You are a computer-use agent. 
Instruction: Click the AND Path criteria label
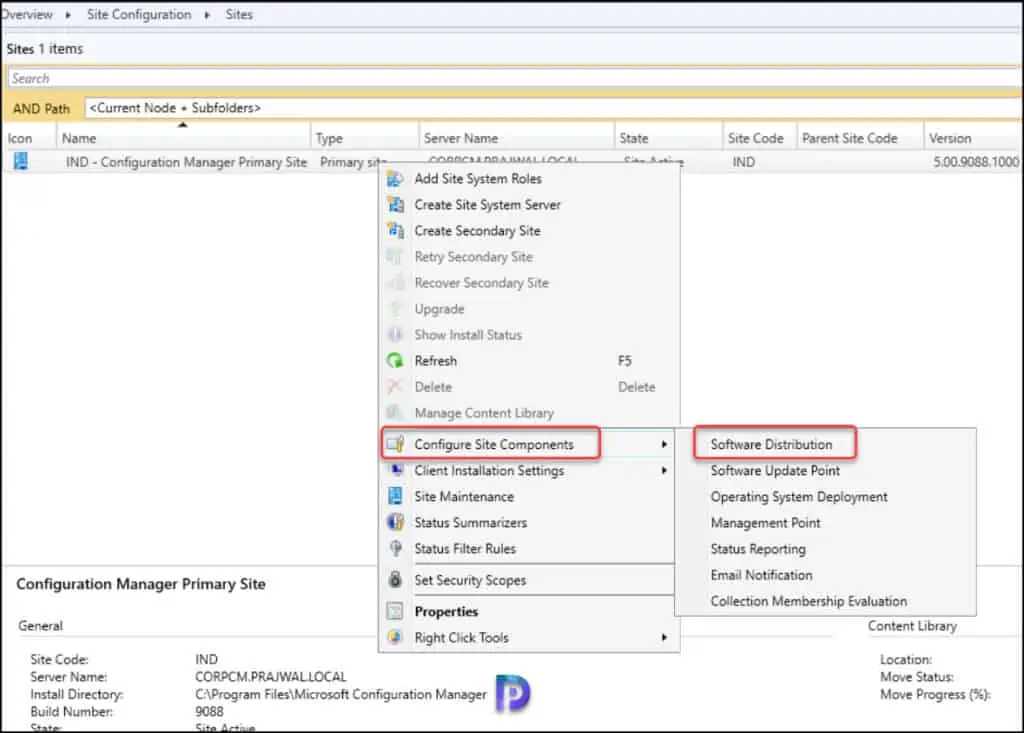41,108
